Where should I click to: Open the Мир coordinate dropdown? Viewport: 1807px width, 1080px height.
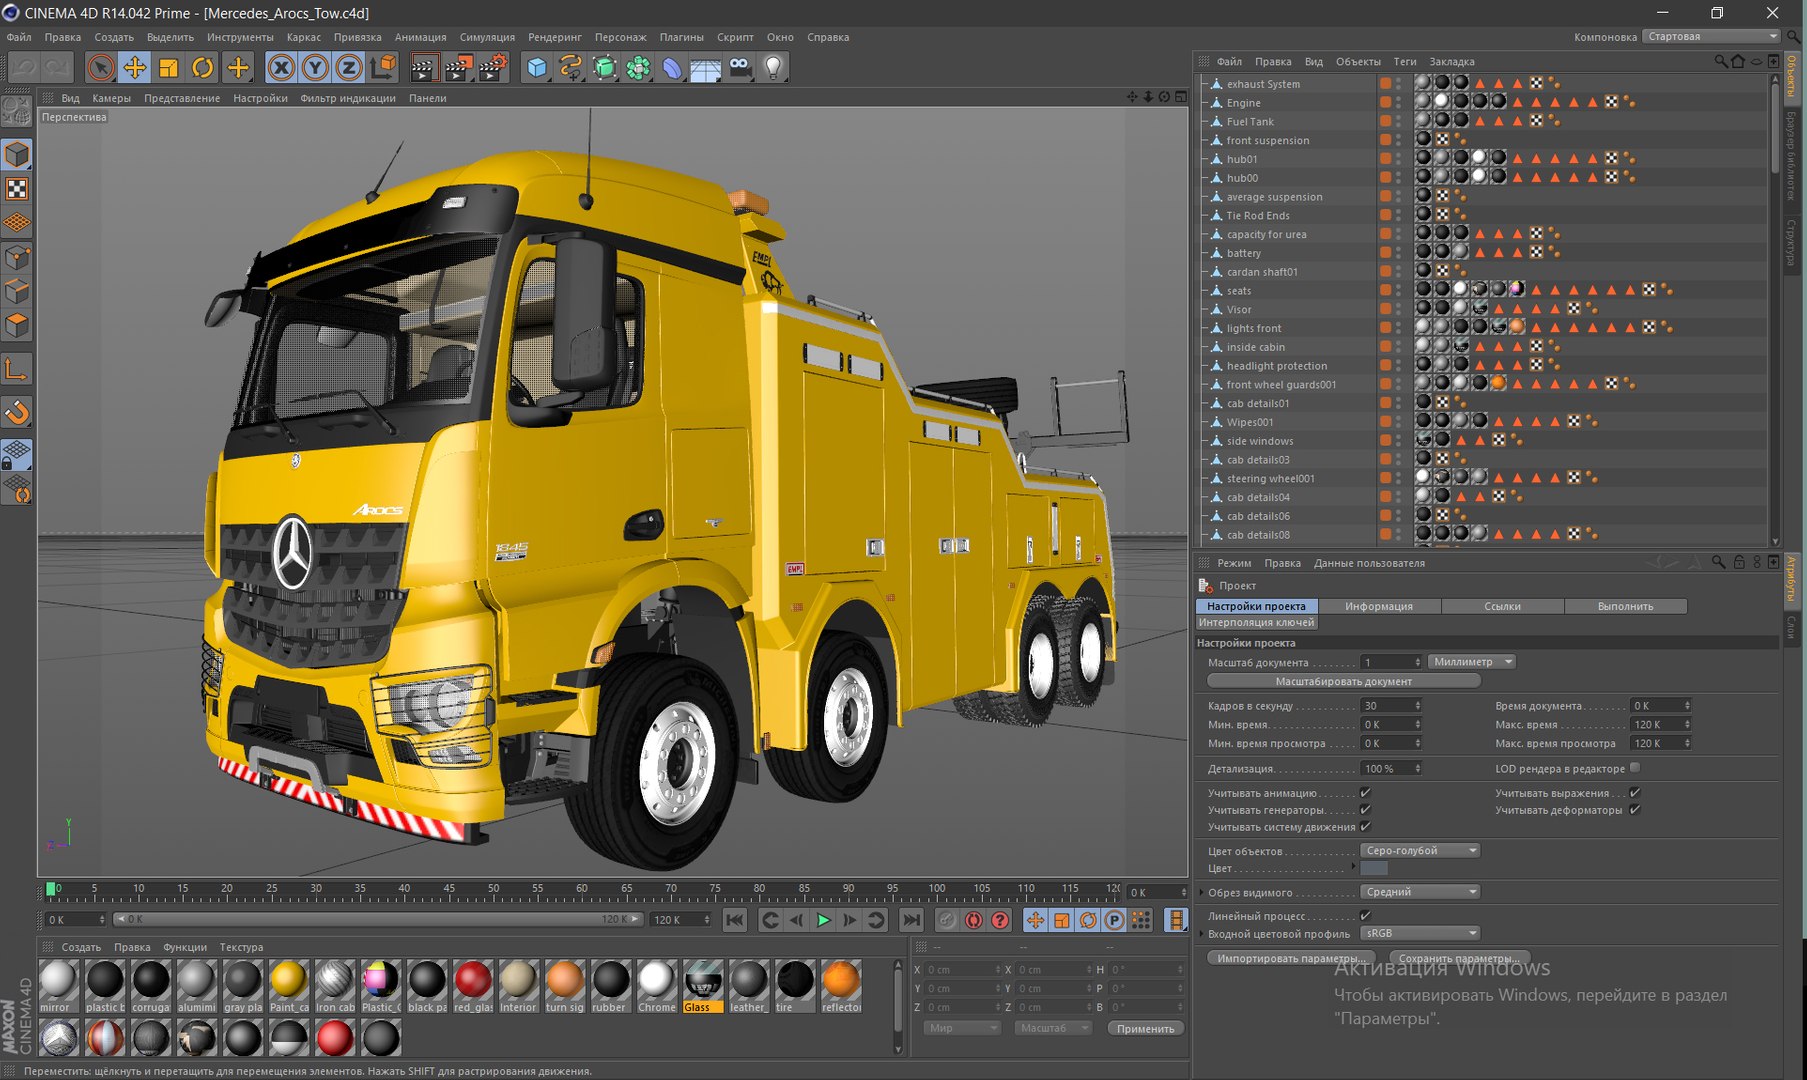(x=962, y=1028)
